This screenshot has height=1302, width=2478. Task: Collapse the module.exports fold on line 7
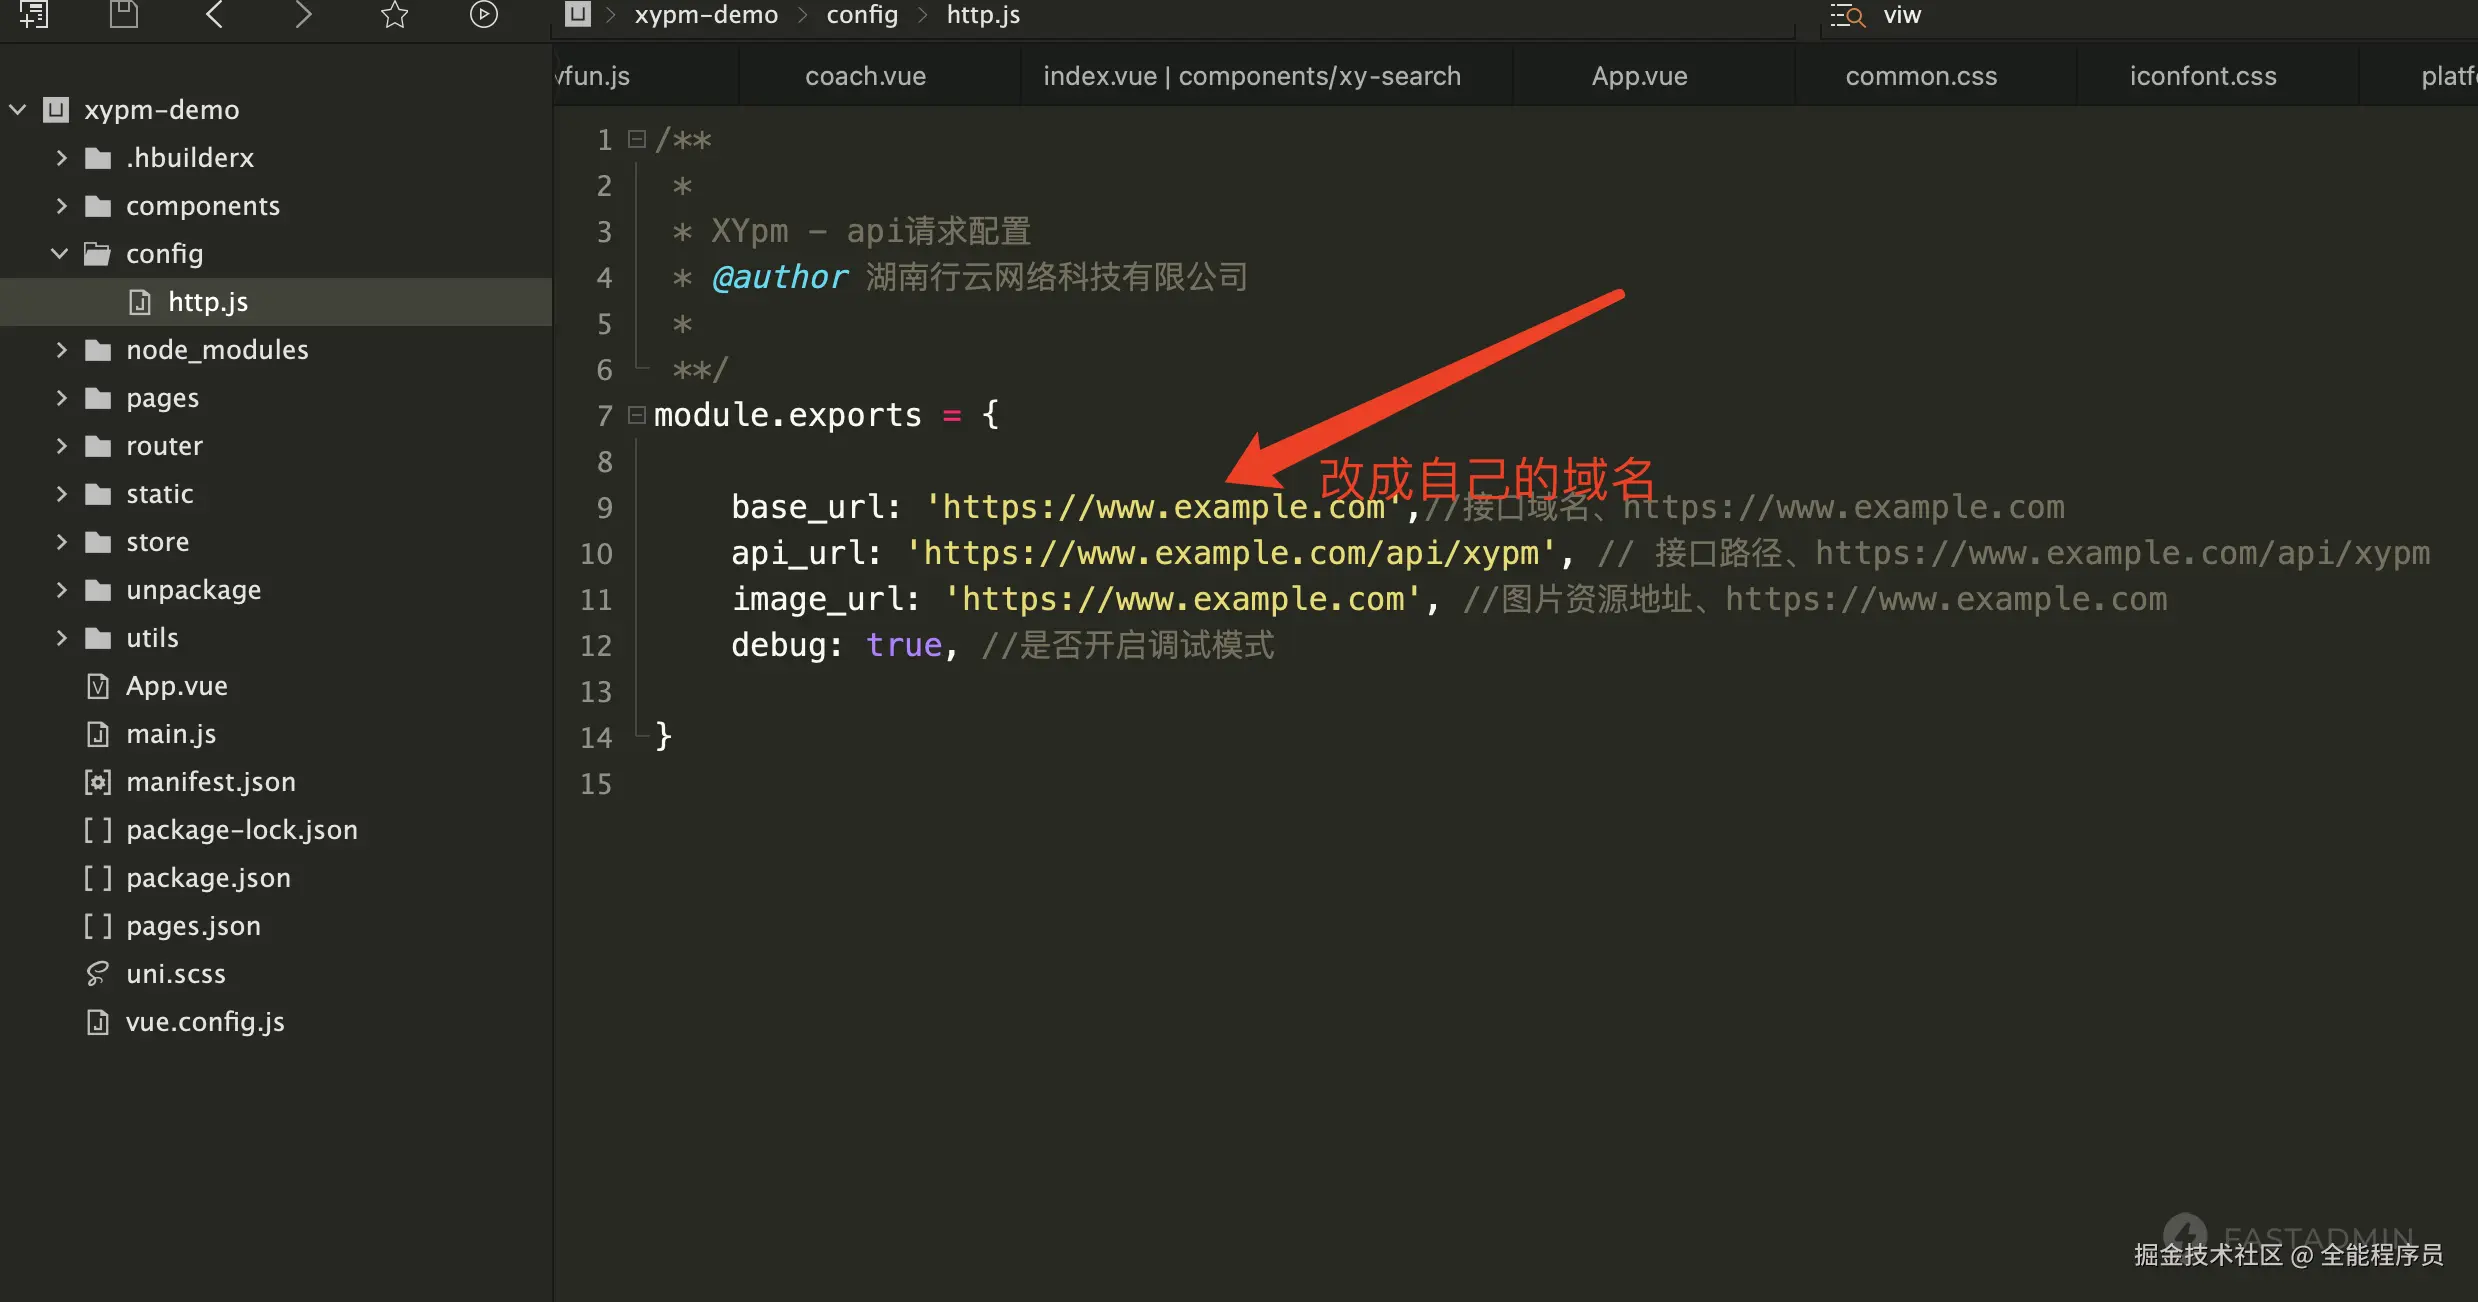coord(636,414)
